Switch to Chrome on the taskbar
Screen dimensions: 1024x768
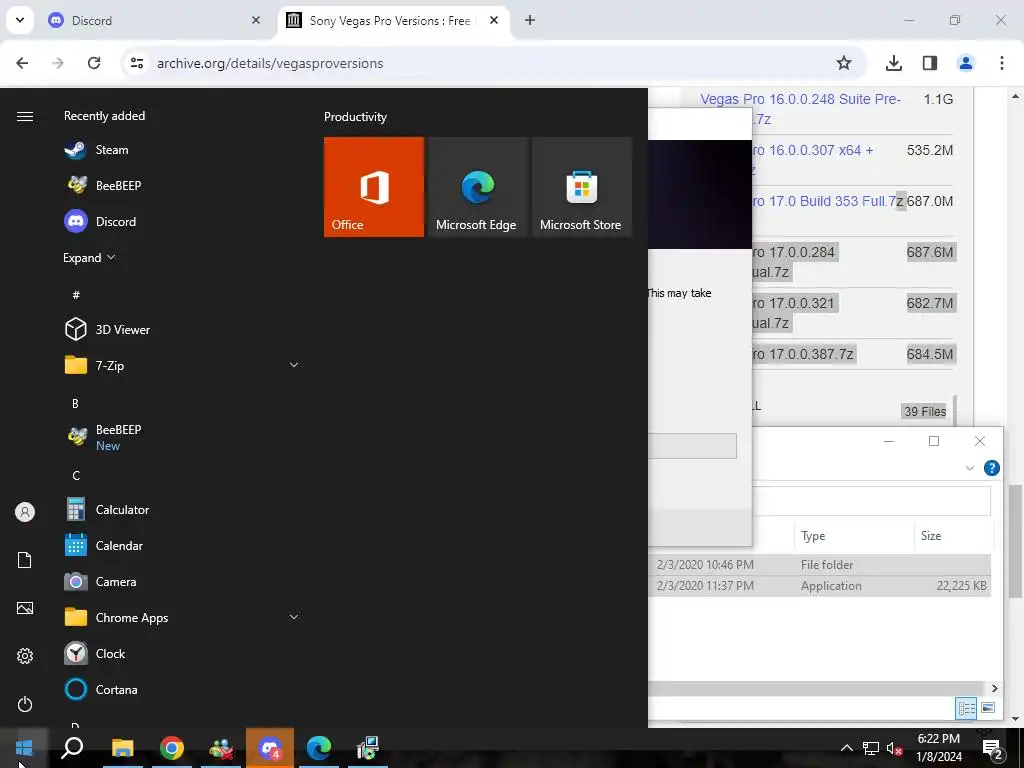click(172, 748)
